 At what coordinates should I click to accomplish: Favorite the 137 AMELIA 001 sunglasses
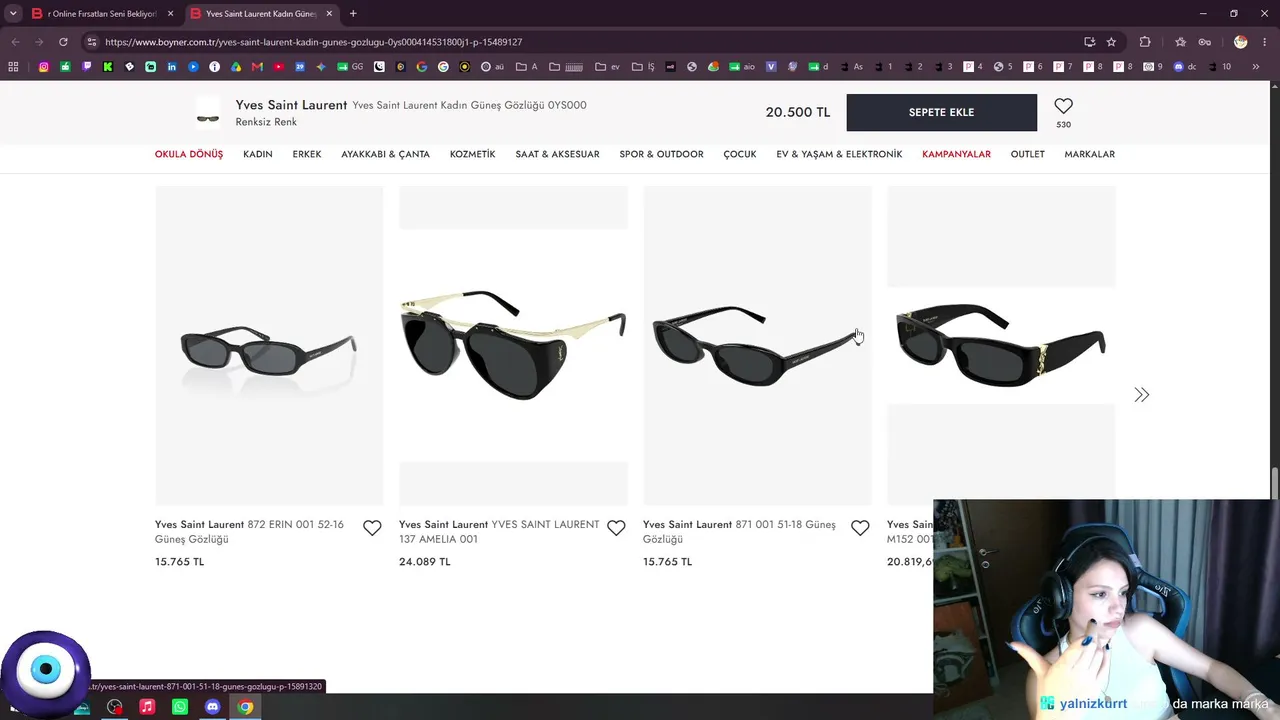tap(616, 528)
